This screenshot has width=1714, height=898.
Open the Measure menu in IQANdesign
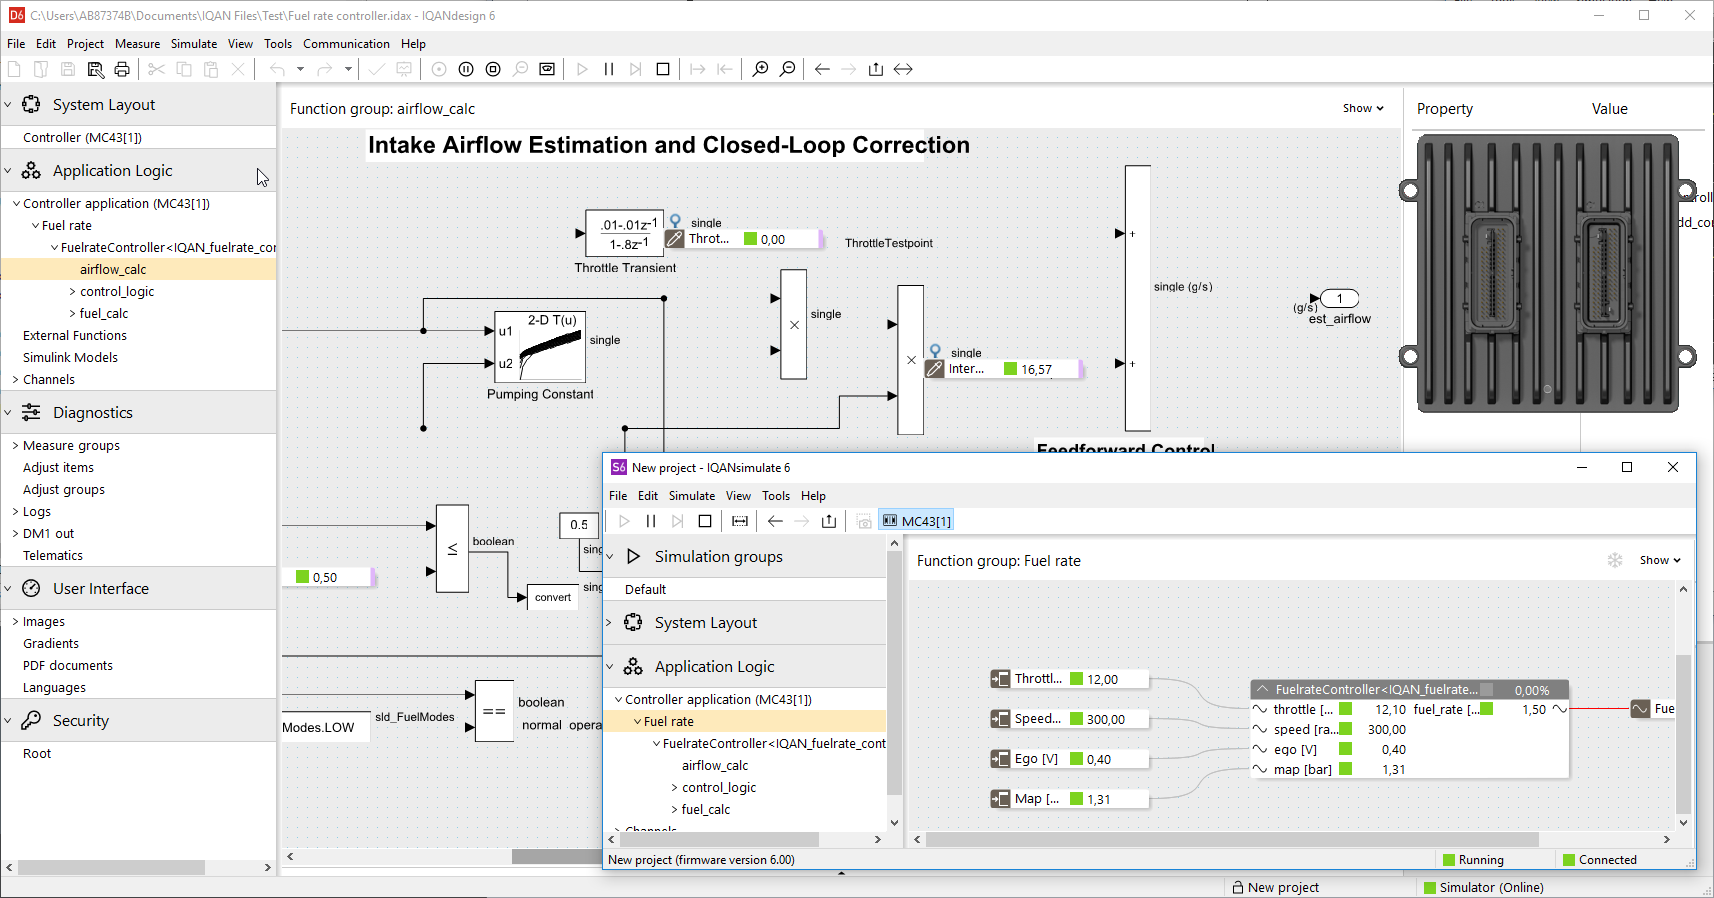tap(137, 44)
